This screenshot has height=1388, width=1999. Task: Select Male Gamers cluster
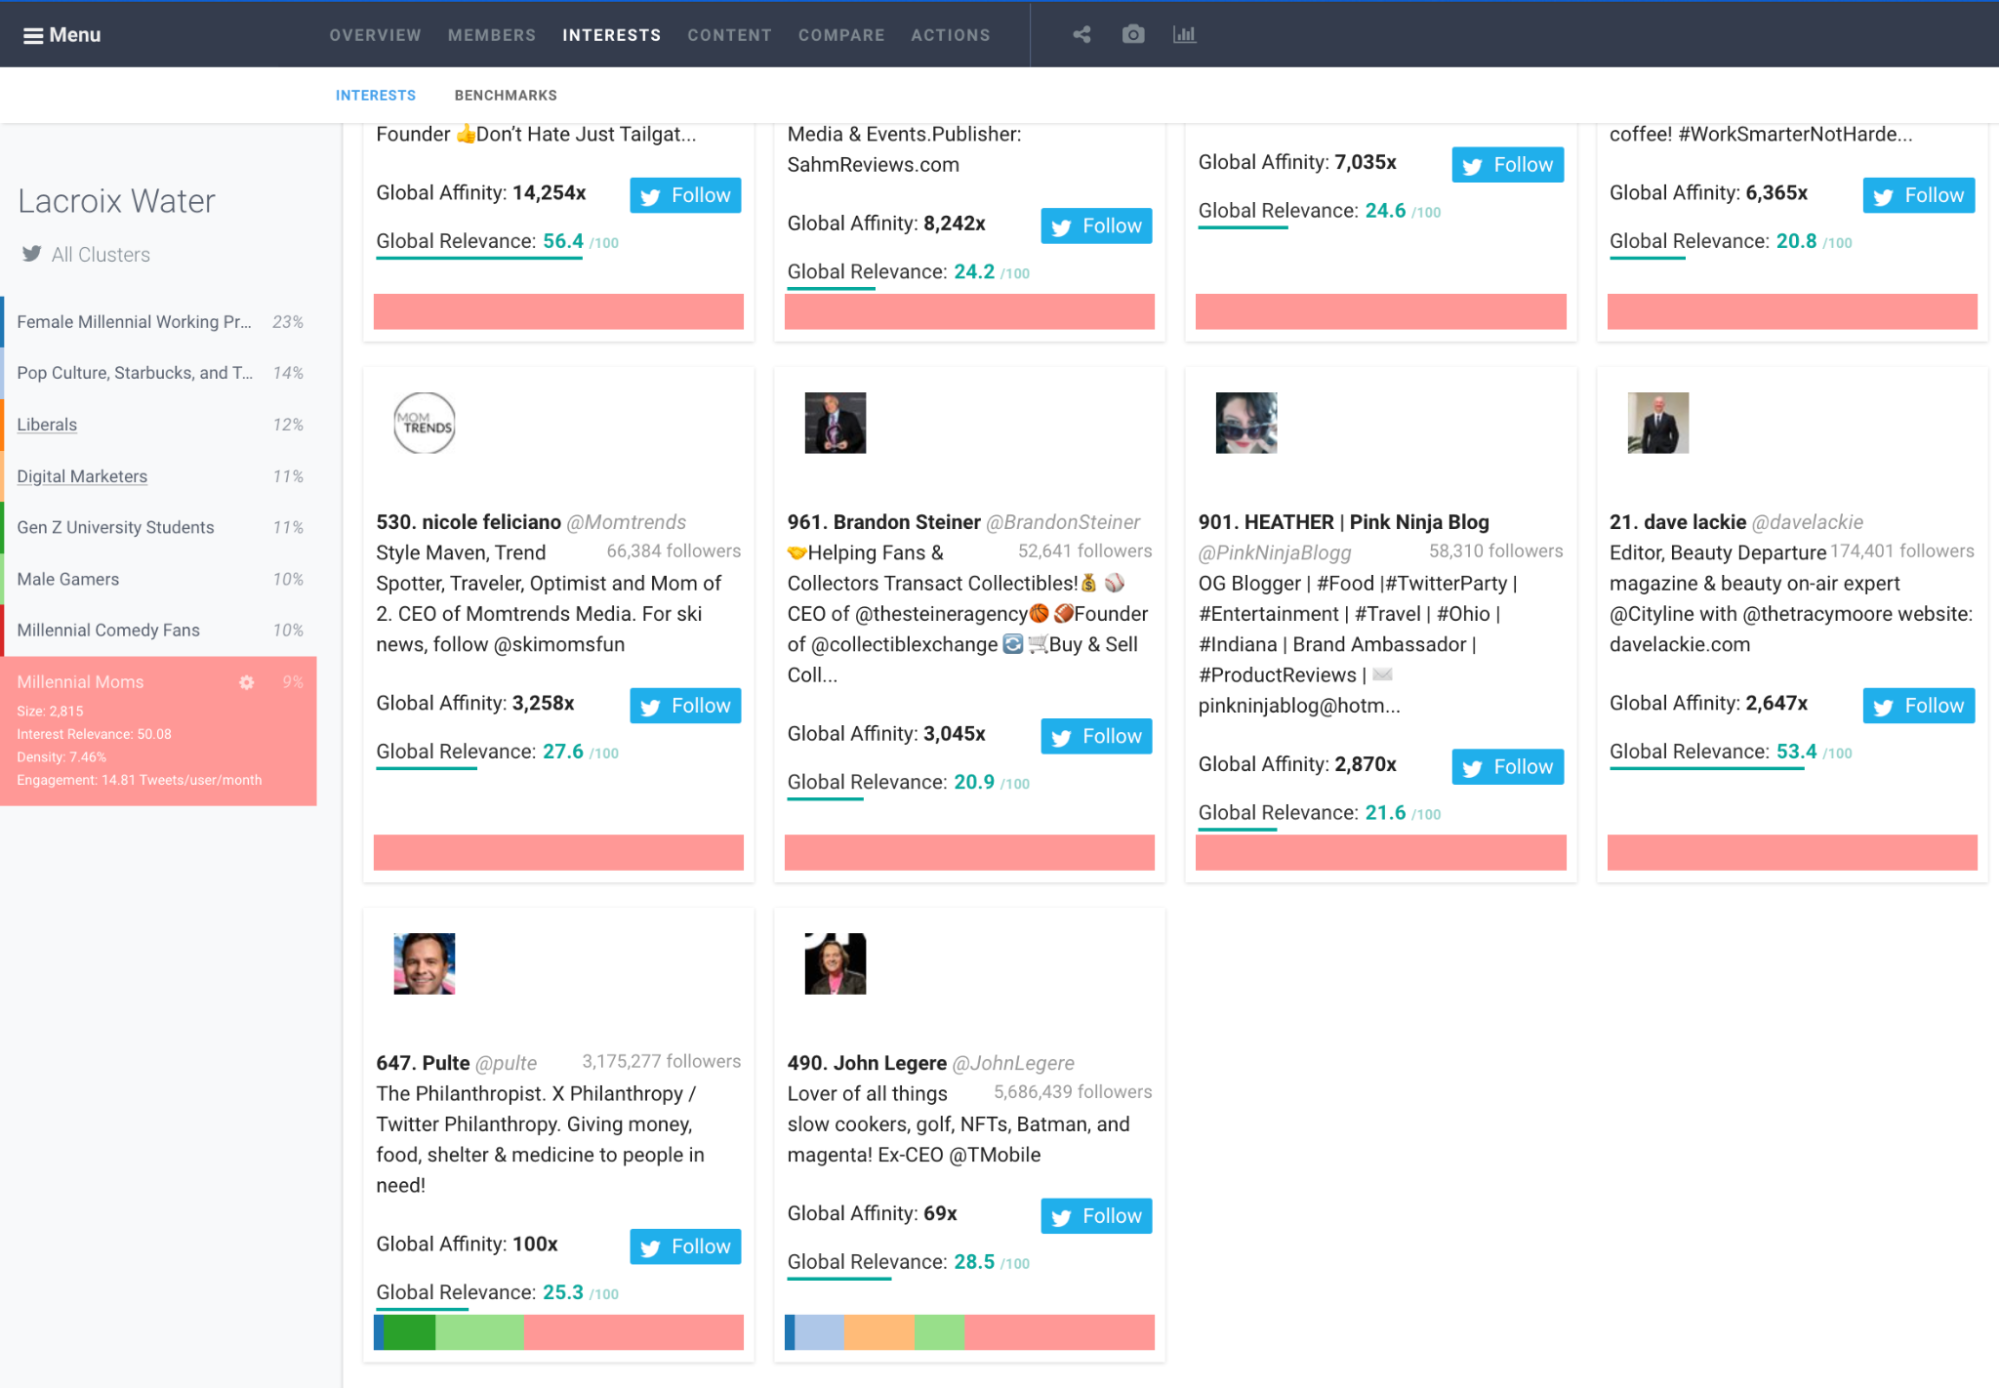(x=160, y=580)
